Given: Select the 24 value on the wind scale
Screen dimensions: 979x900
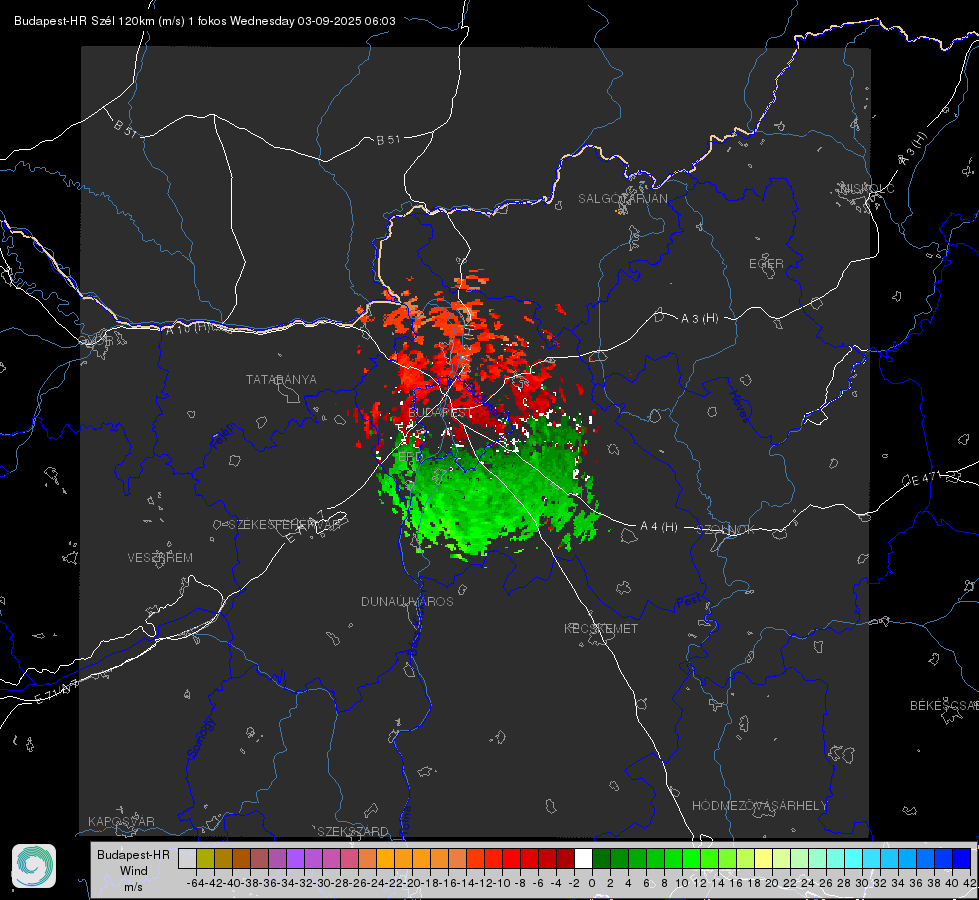Looking at the screenshot, I should 808,883.
